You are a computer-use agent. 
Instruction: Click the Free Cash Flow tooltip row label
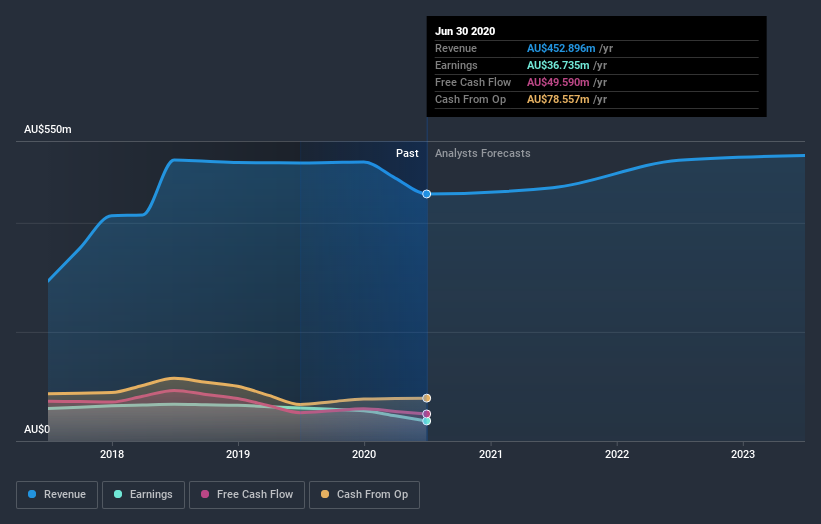[x=473, y=82]
